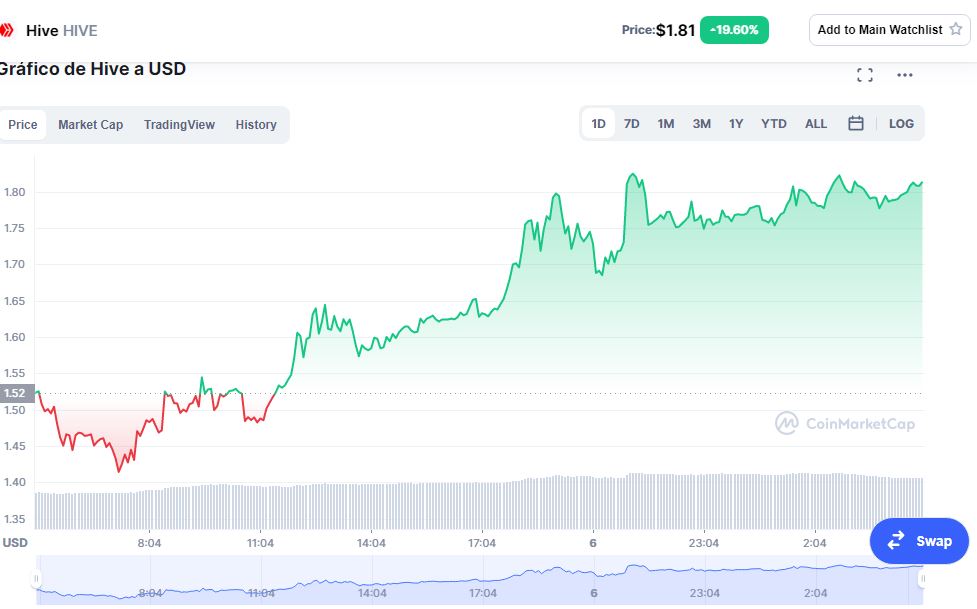
Task: Select the YTD time range
Action: click(x=774, y=123)
